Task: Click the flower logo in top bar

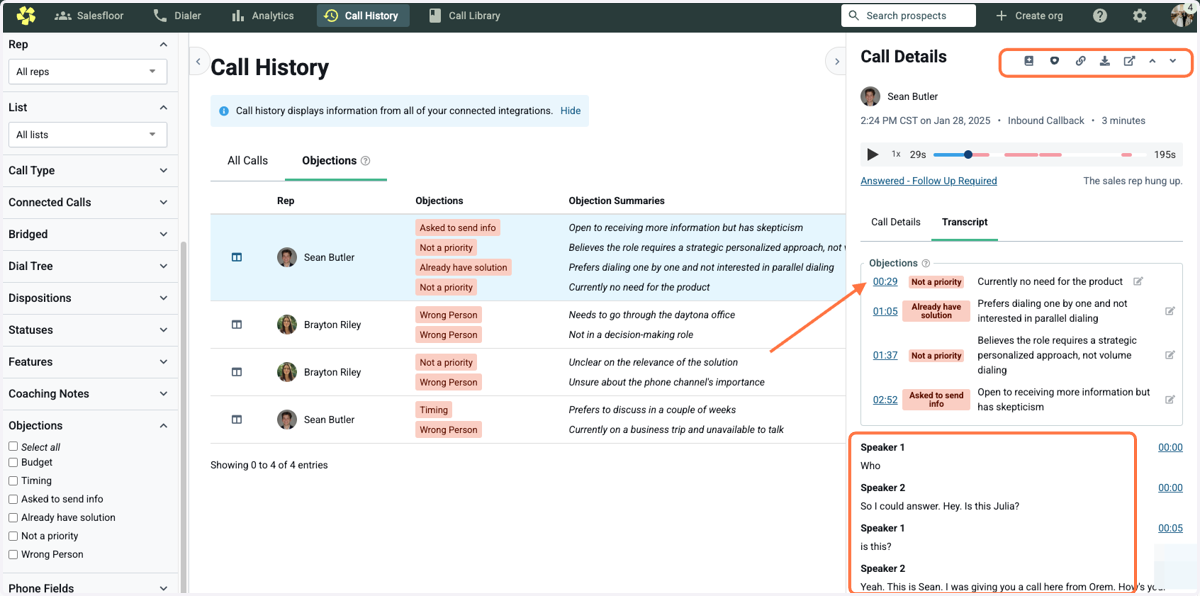Action: (x=26, y=16)
